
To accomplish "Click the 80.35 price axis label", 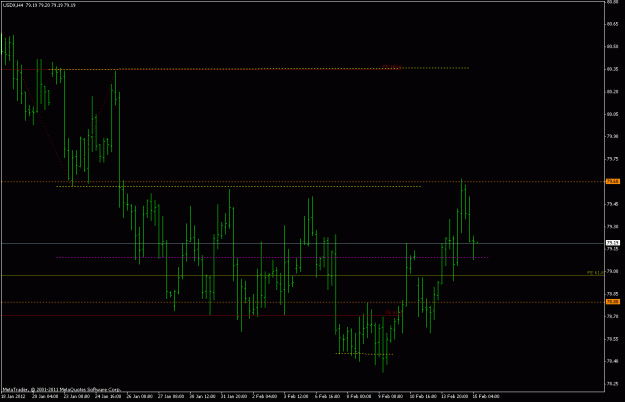I will [612, 69].
